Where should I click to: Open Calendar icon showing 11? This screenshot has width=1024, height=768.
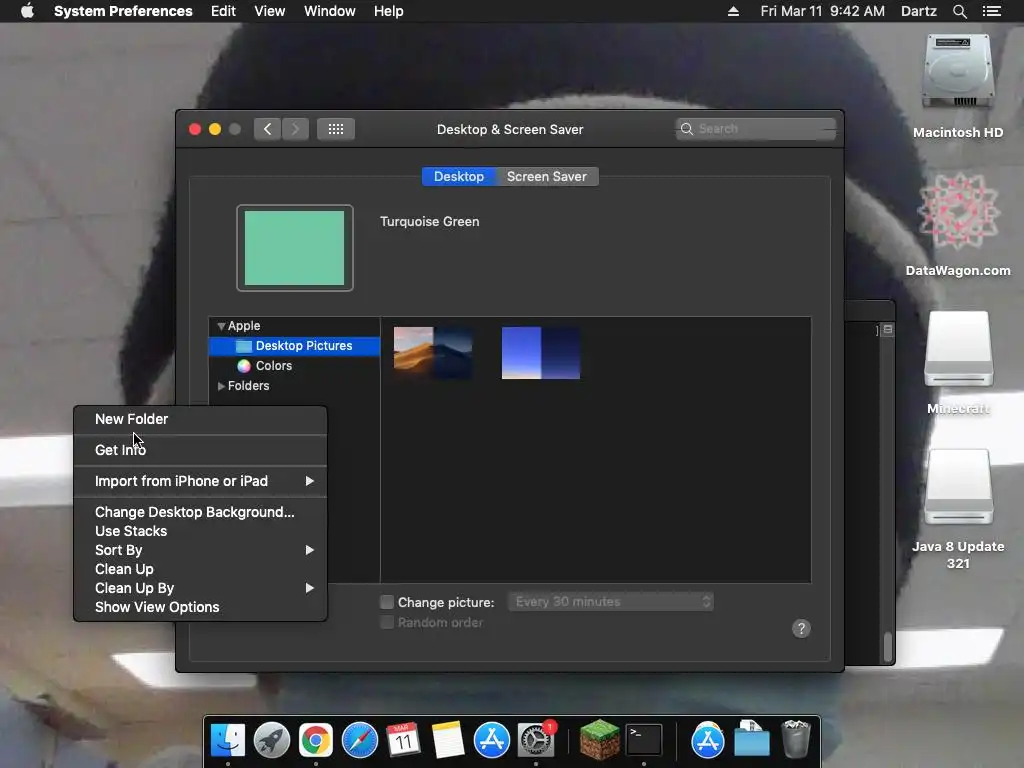click(x=403, y=741)
